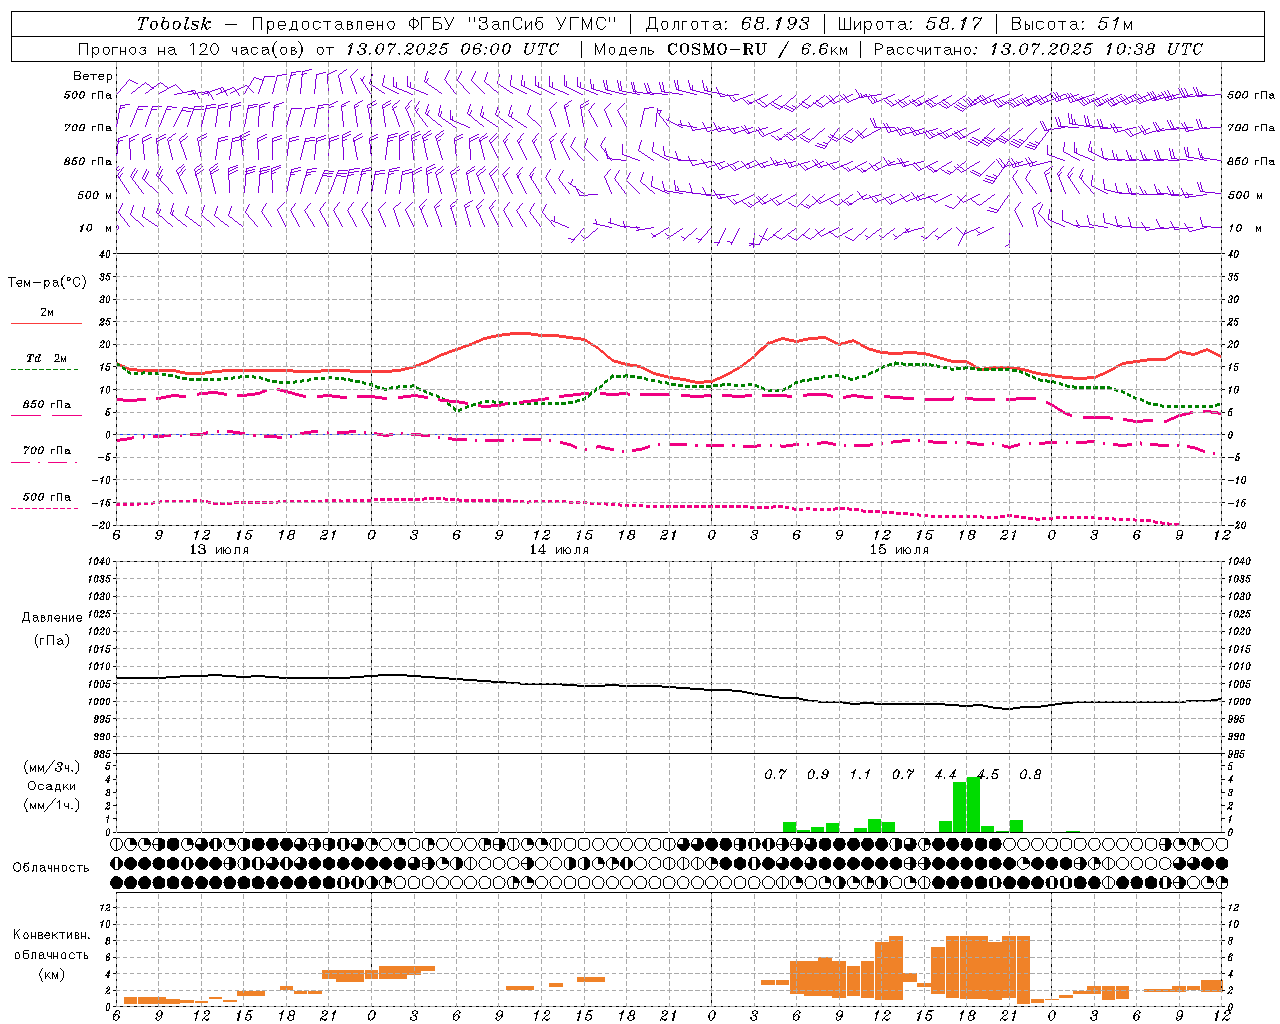Click the Конвективн. convective cloud label
This screenshot has width=1280, height=1024.
click(51, 935)
